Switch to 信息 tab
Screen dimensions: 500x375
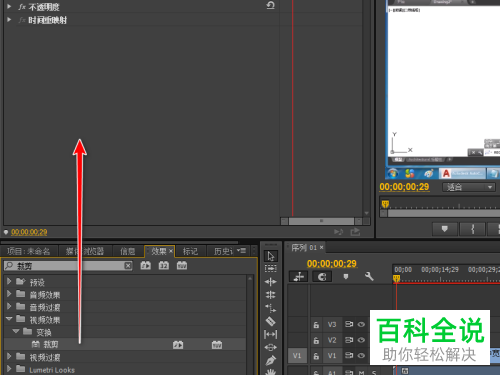coord(128,251)
